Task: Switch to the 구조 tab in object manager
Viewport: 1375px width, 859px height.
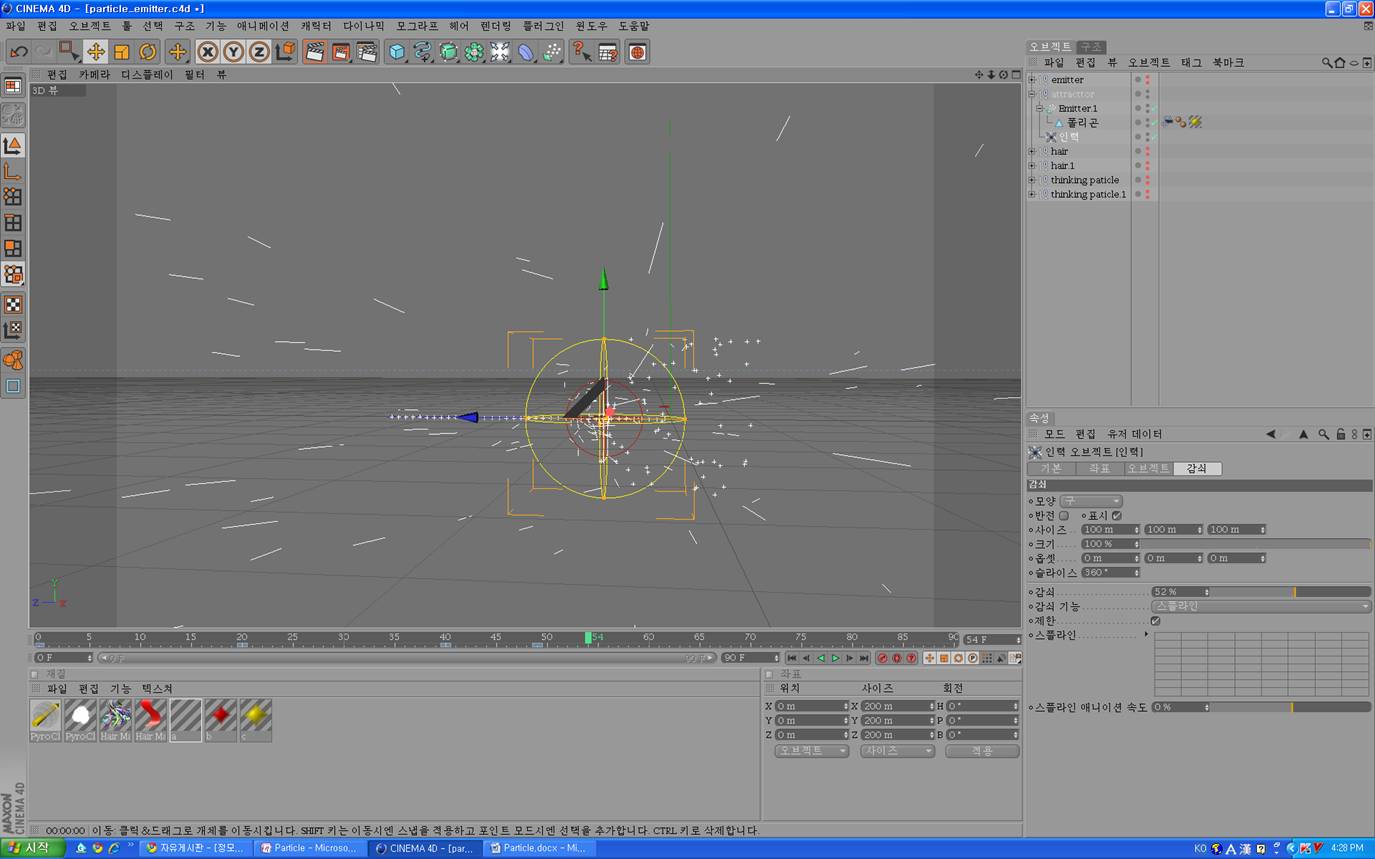Action: coord(1091,47)
